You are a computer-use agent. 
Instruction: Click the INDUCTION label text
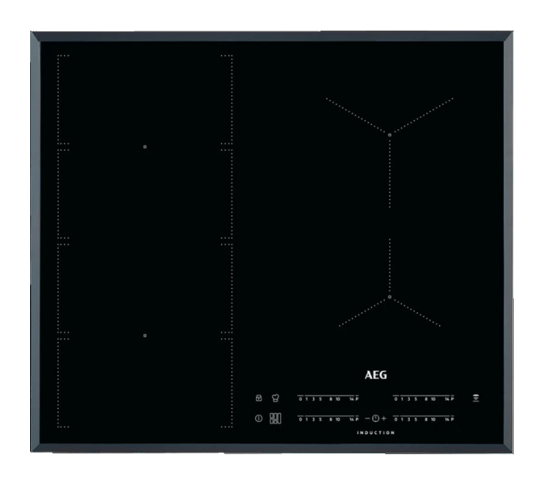click(376, 433)
